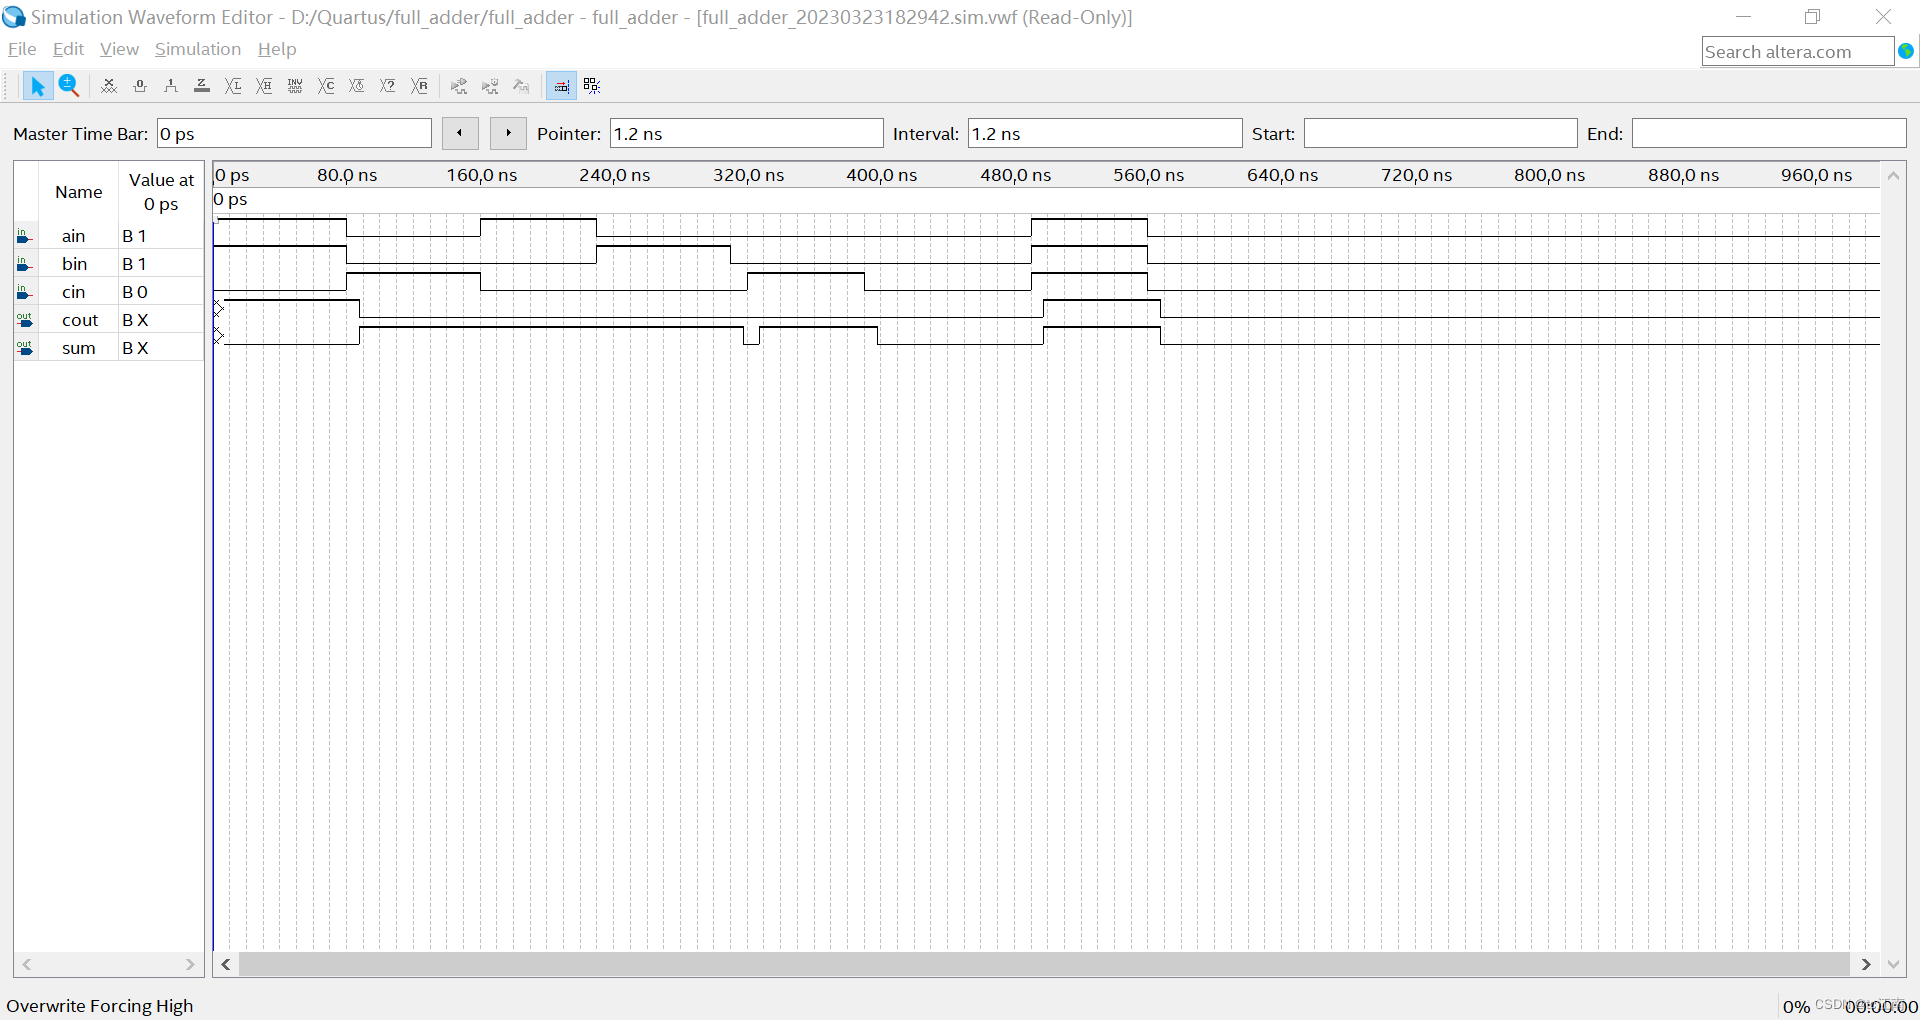Run Functional Simulation toolbar icon
The width and height of the screenshot is (1920, 1020).
459,86
